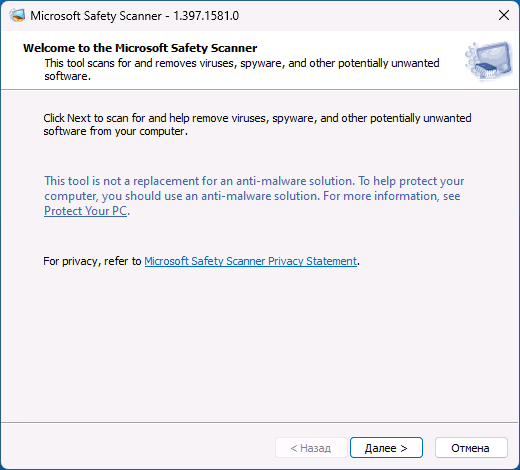Click the scanner brush logo in header
The height and width of the screenshot is (470, 520).
pyautogui.click(x=489, y=61)
